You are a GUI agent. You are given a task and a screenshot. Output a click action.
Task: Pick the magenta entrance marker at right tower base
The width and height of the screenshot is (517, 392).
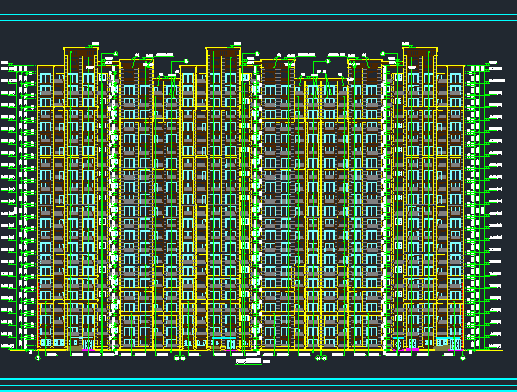pos(411,350)
